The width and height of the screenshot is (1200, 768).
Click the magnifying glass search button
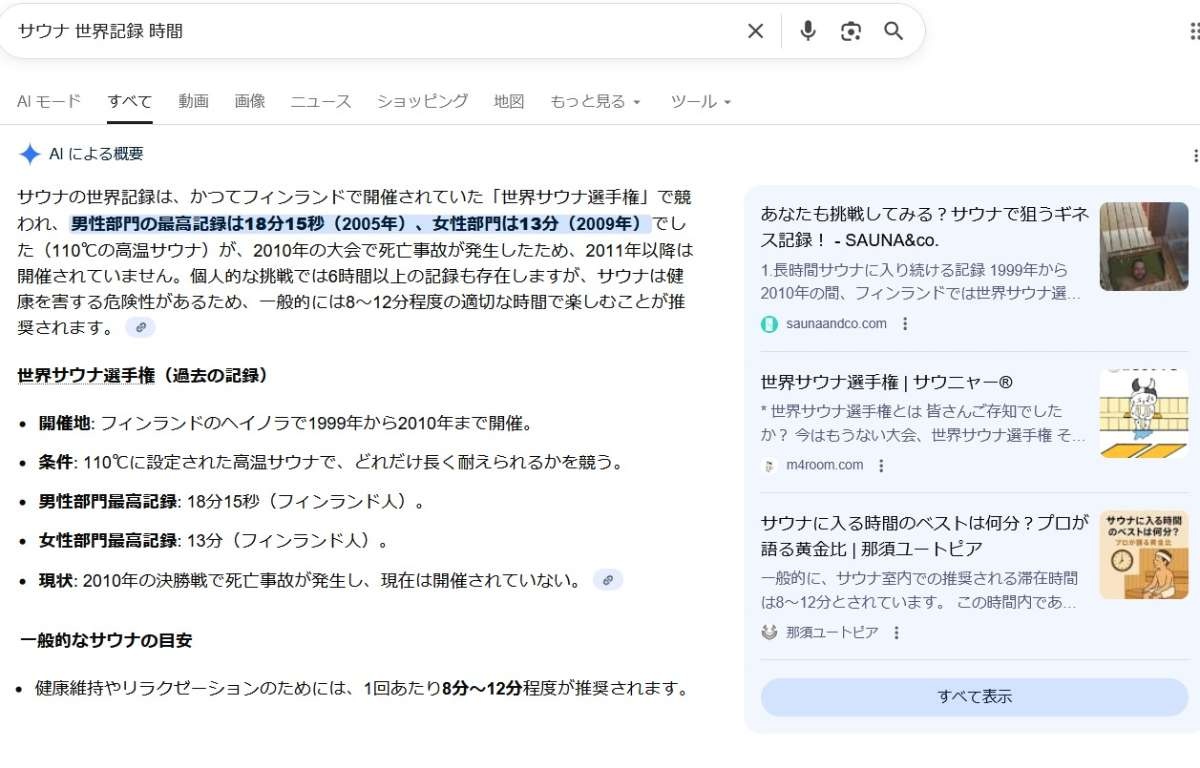tap(893, 31)
